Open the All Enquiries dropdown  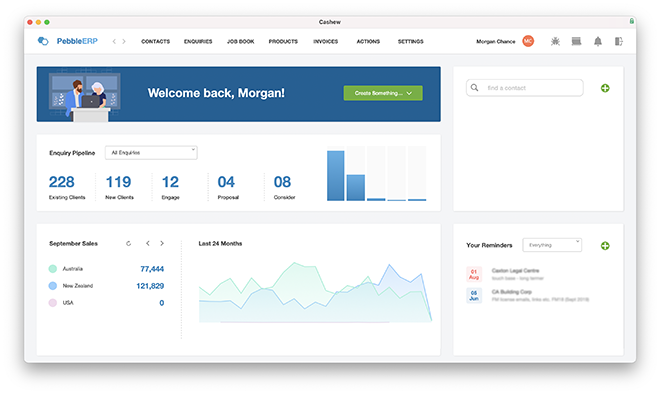[x=151, y=153]
